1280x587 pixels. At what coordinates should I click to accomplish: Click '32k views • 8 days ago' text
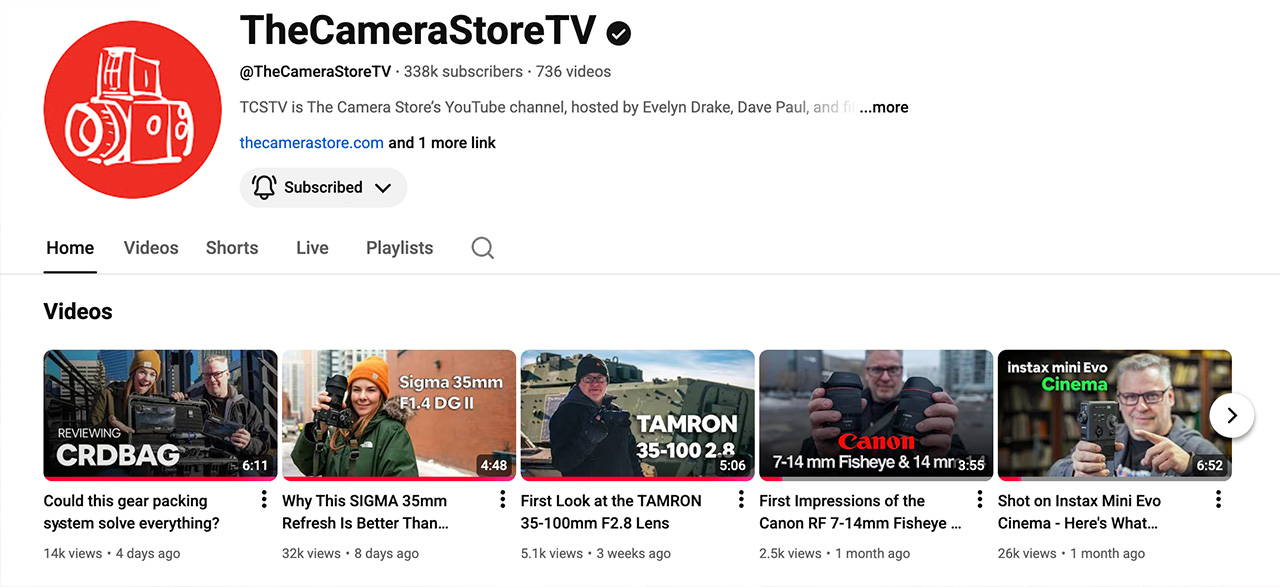(x=350, y=553)
